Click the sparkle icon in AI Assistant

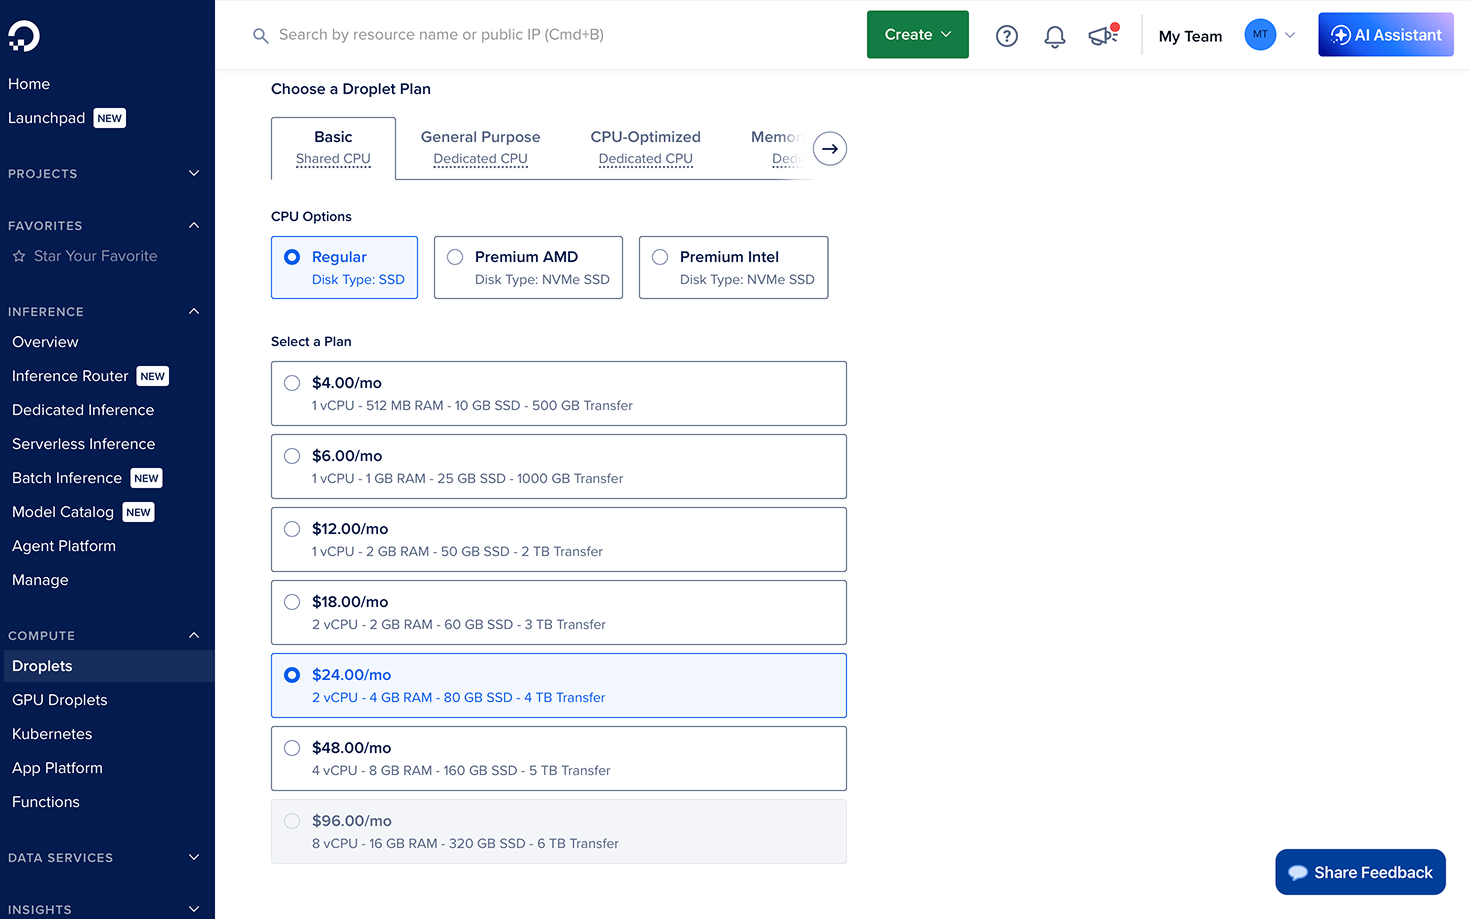[1341, 35]
